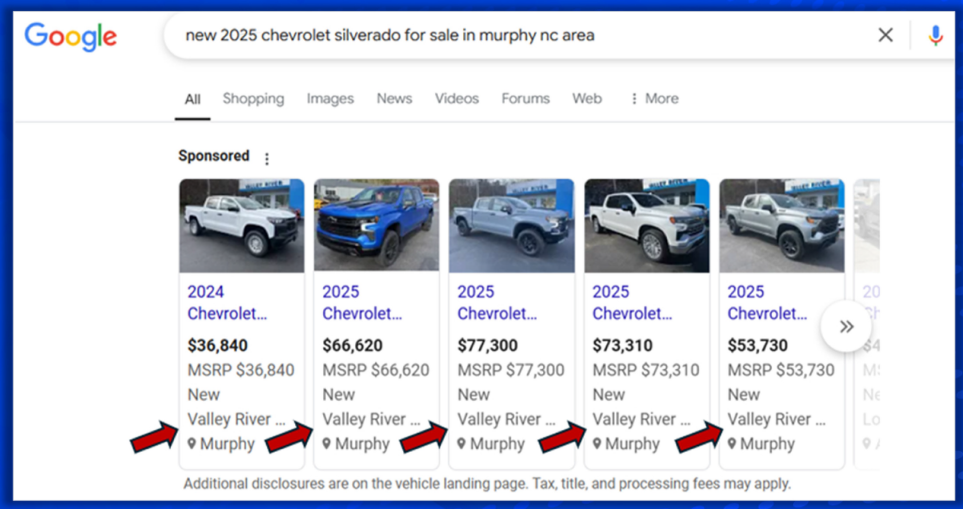Click the Additional disclosures notice text
Viewport: 963px width, 509px height.
[x=487, y=483]
